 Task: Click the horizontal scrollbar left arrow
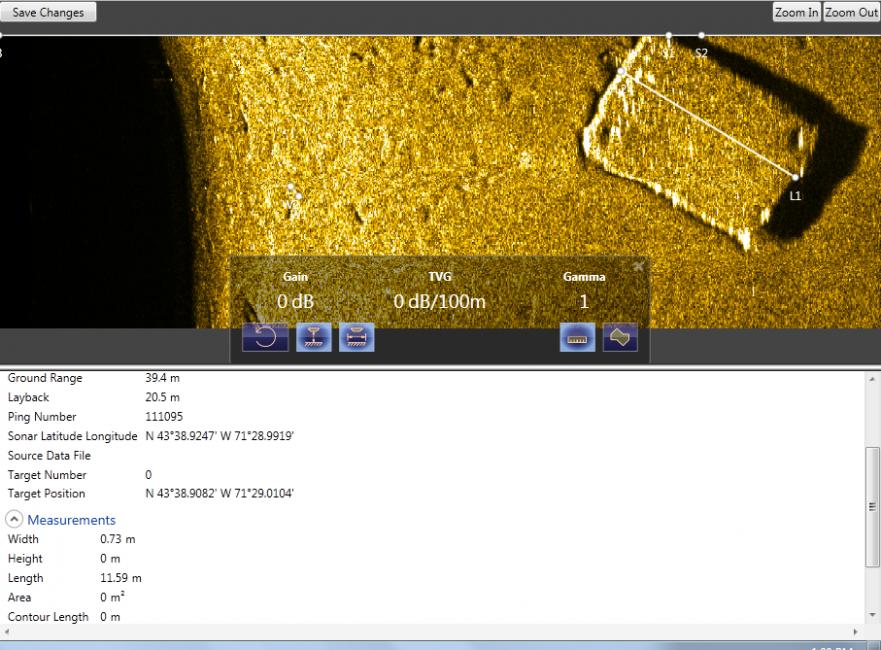(7, 631)
